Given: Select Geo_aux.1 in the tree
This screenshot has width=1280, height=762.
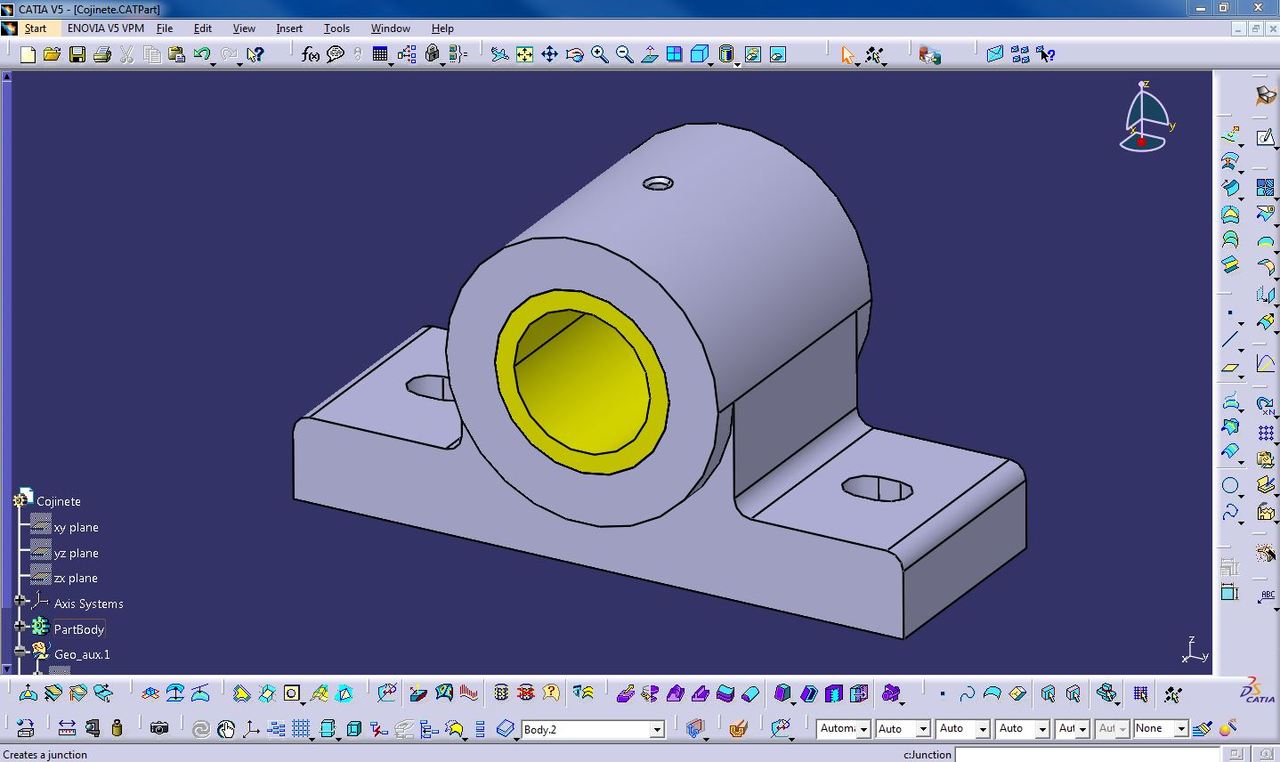Looking at the screenshot, I should pyautogui.click(x=82, y=654).
